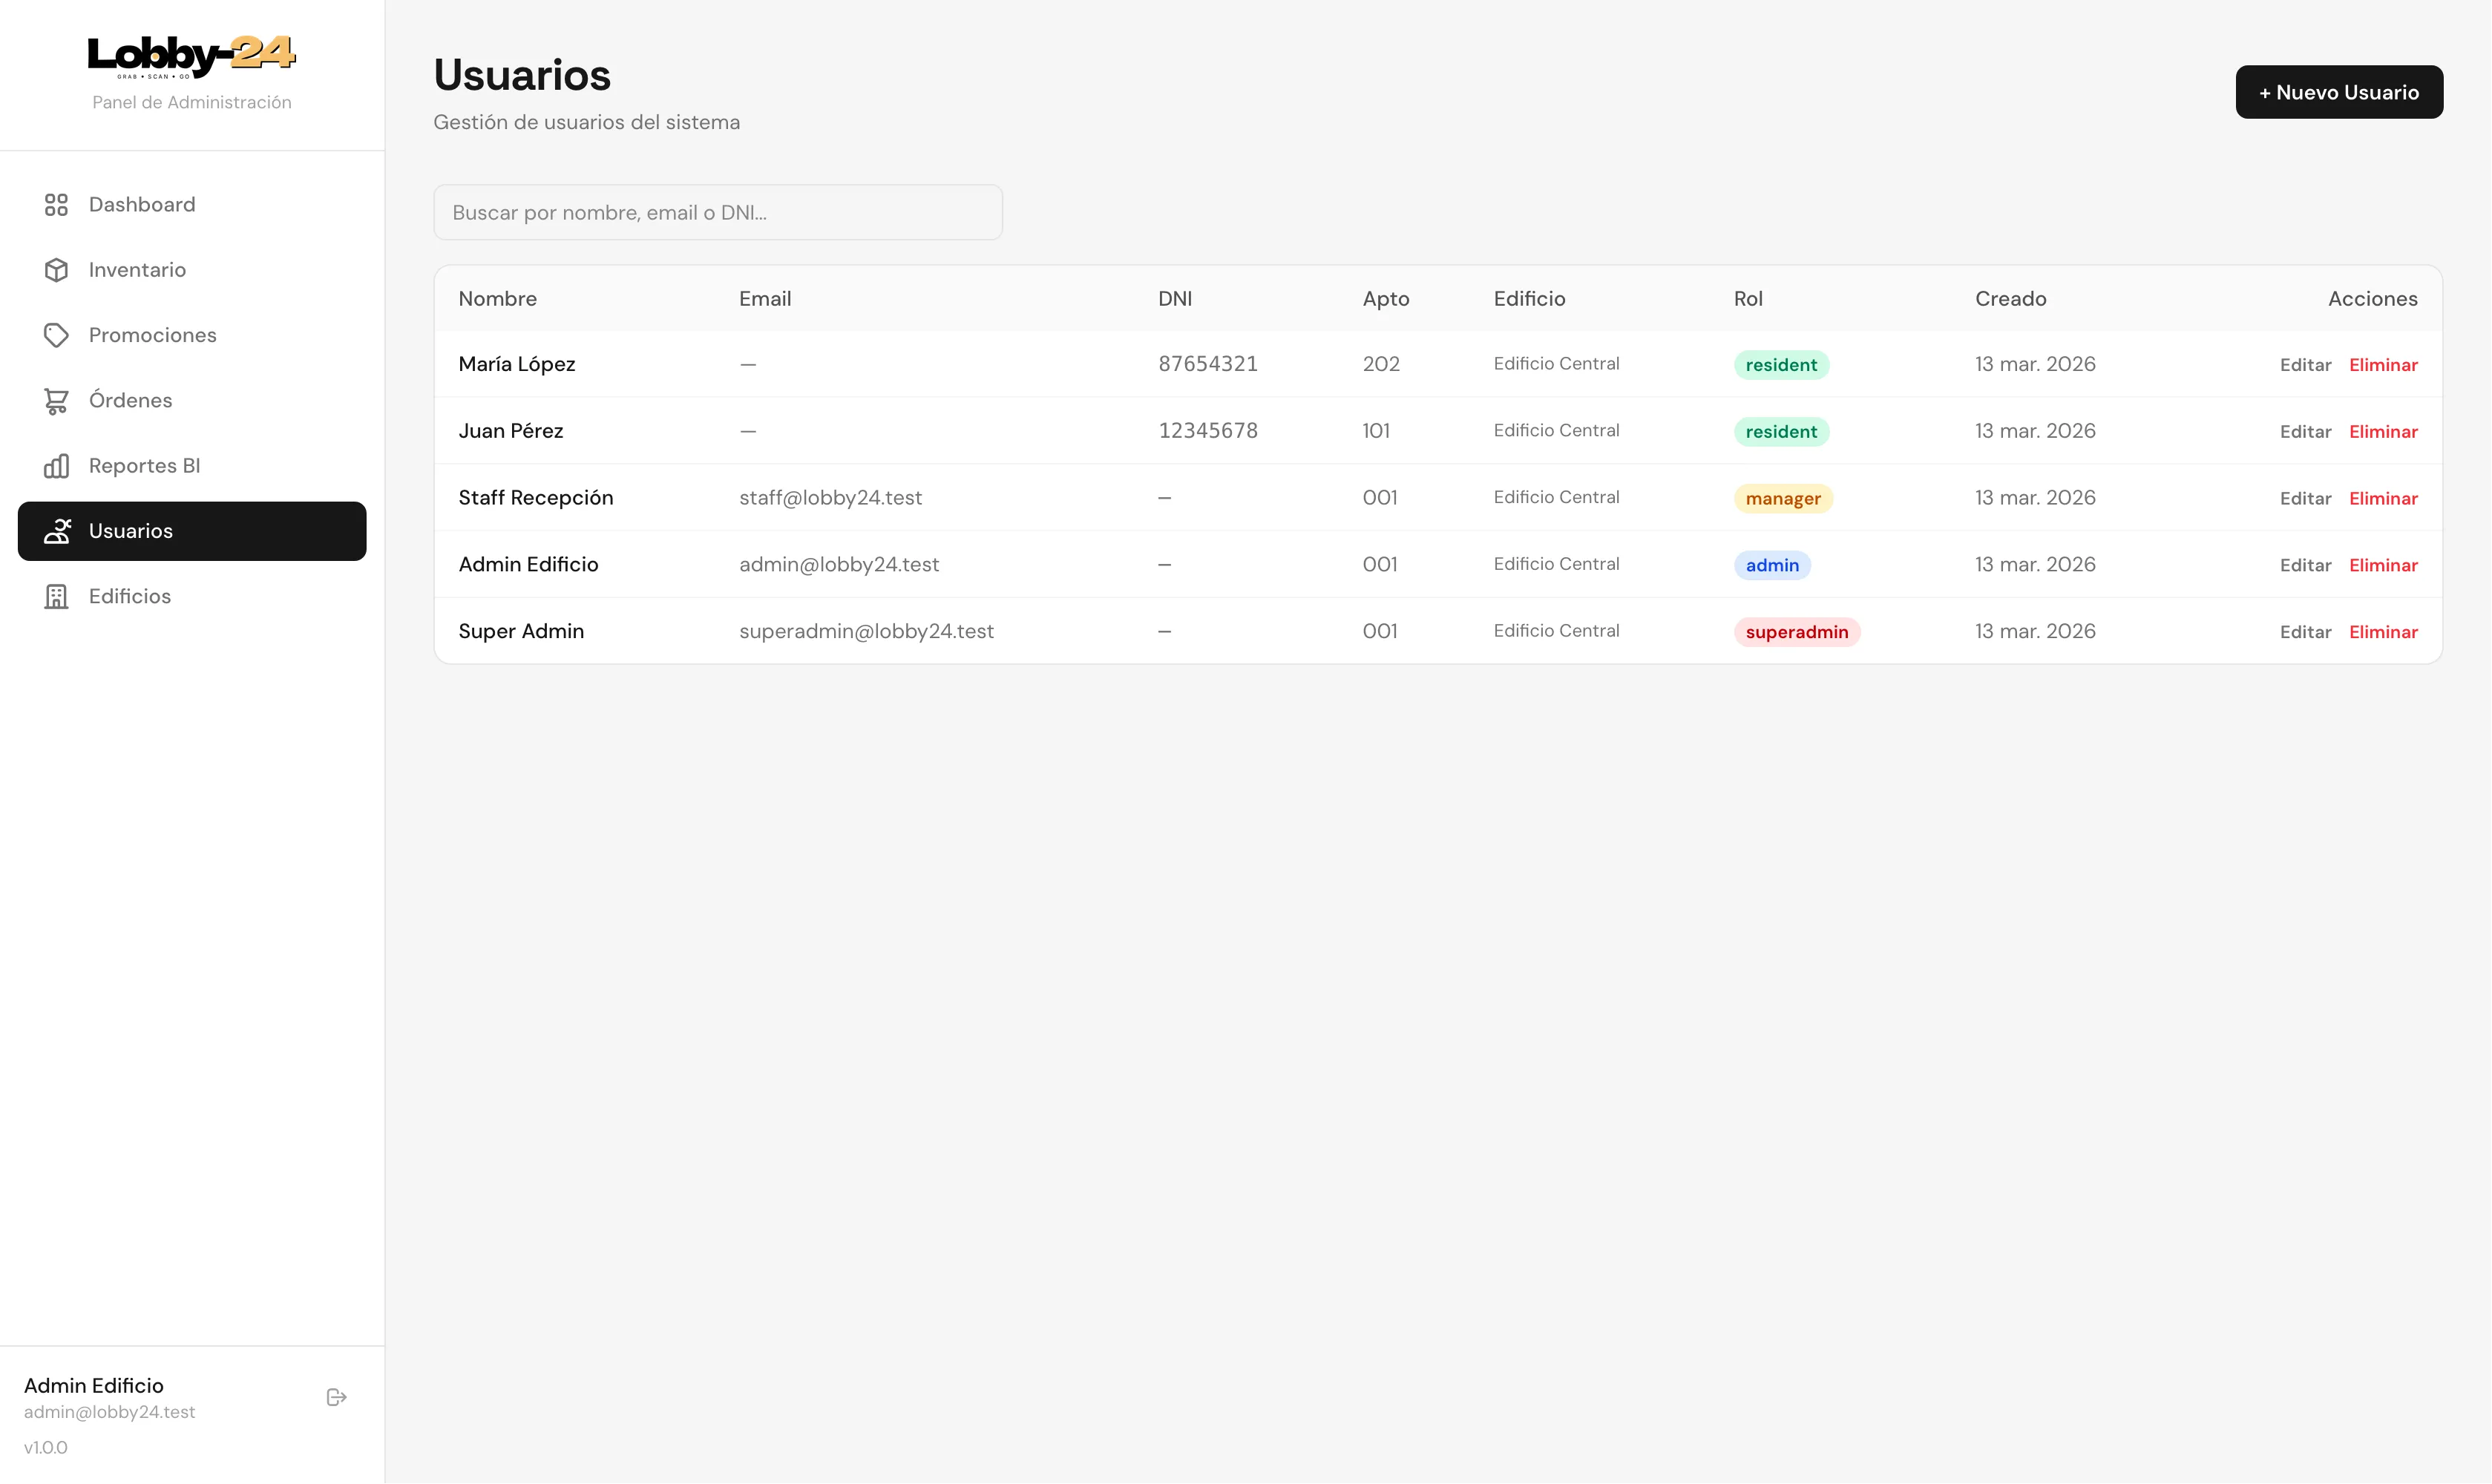
Task: Open Órdenes using the shopping cart icon
Action: click(57, 400)
